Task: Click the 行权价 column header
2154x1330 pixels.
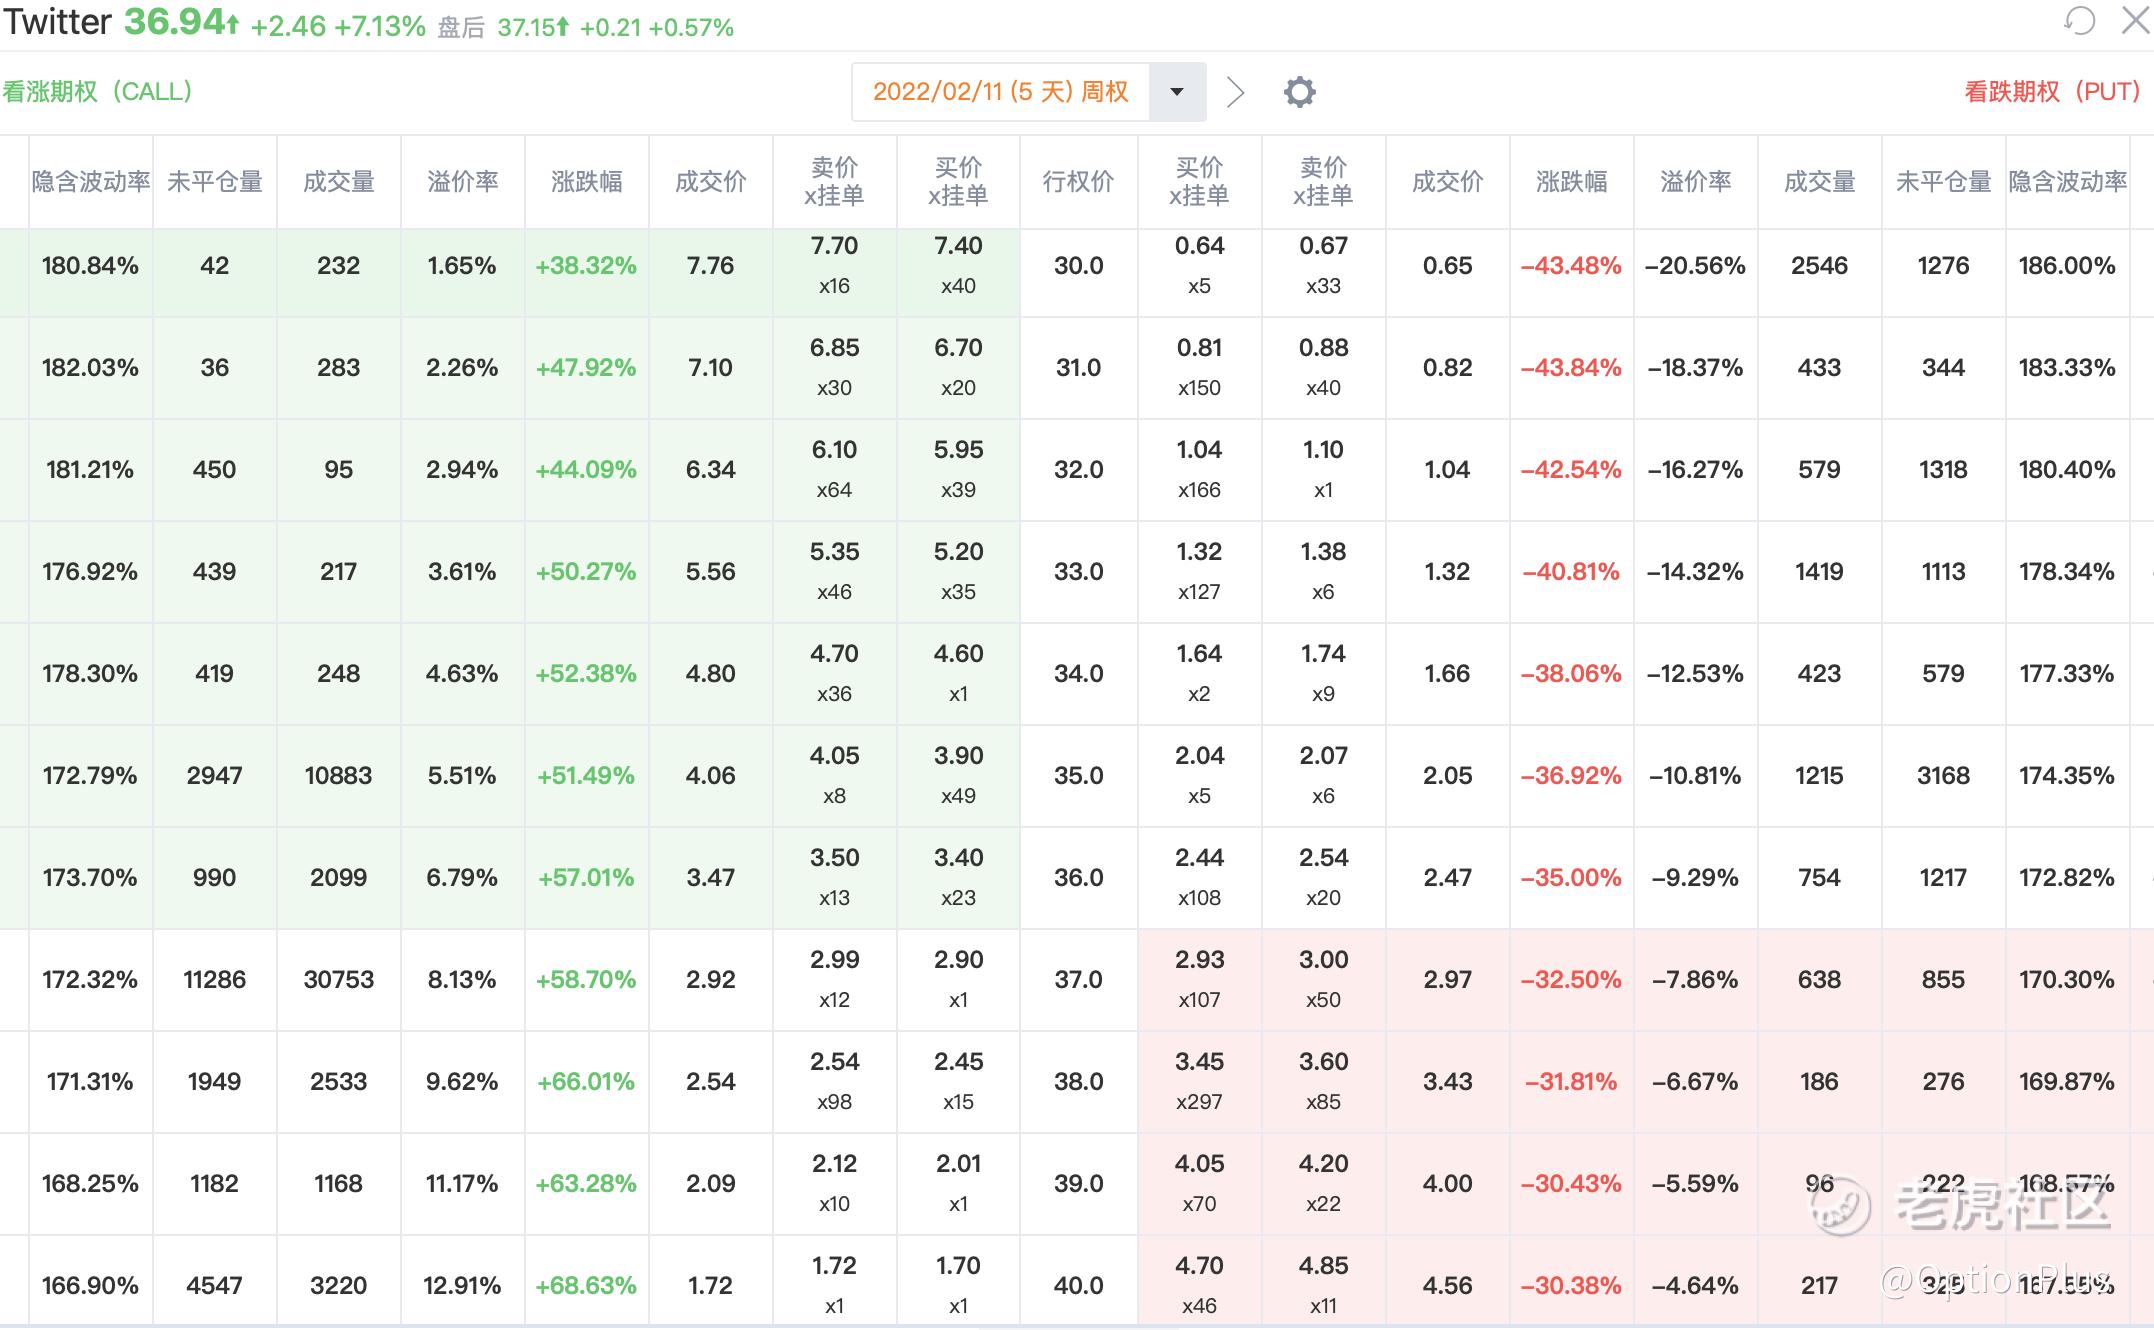Action: (1078, 181)
